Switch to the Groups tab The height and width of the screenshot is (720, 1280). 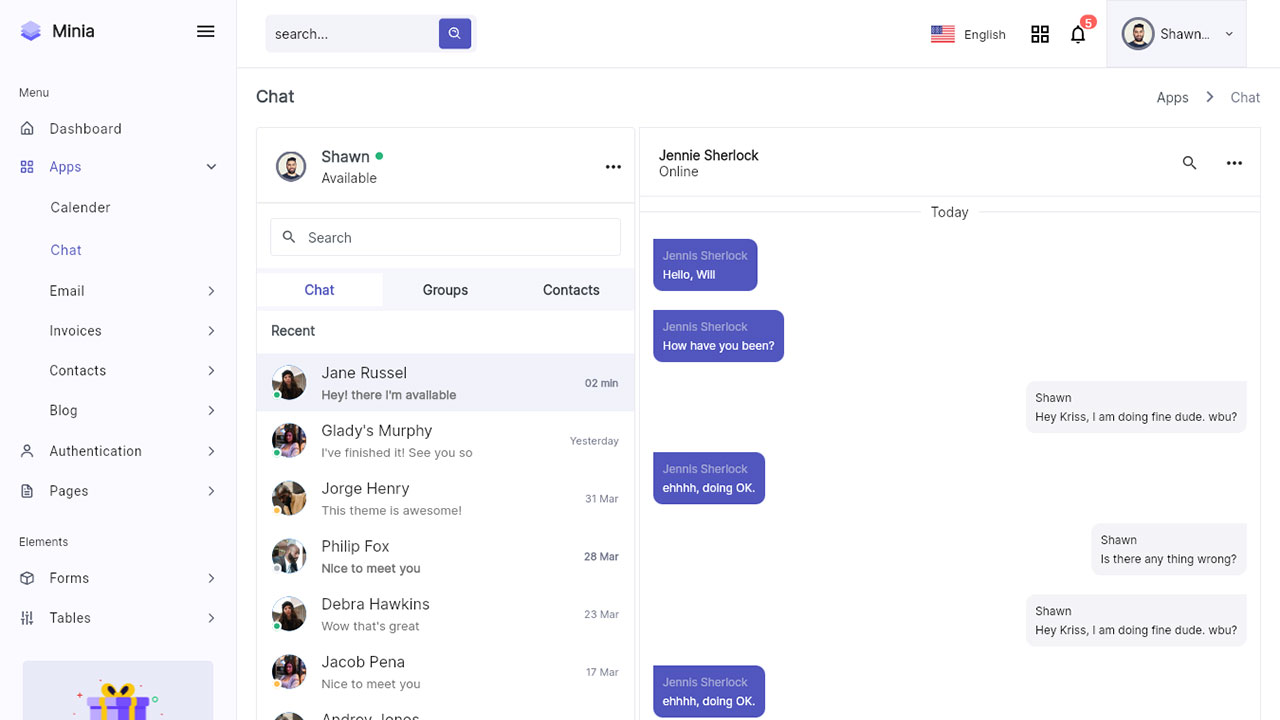point(445,289)
